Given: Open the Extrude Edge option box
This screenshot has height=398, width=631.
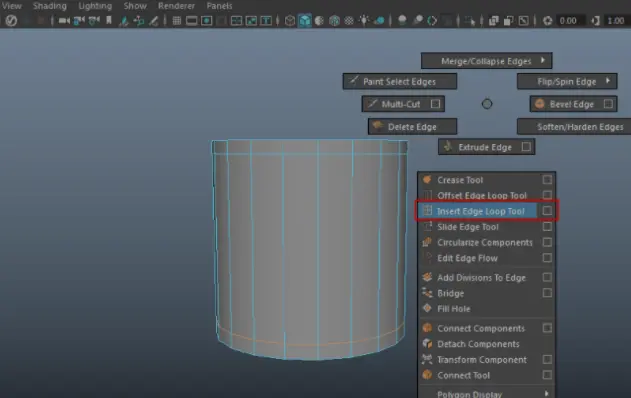Looking at the screenshot, I should [x=526, y=147].
